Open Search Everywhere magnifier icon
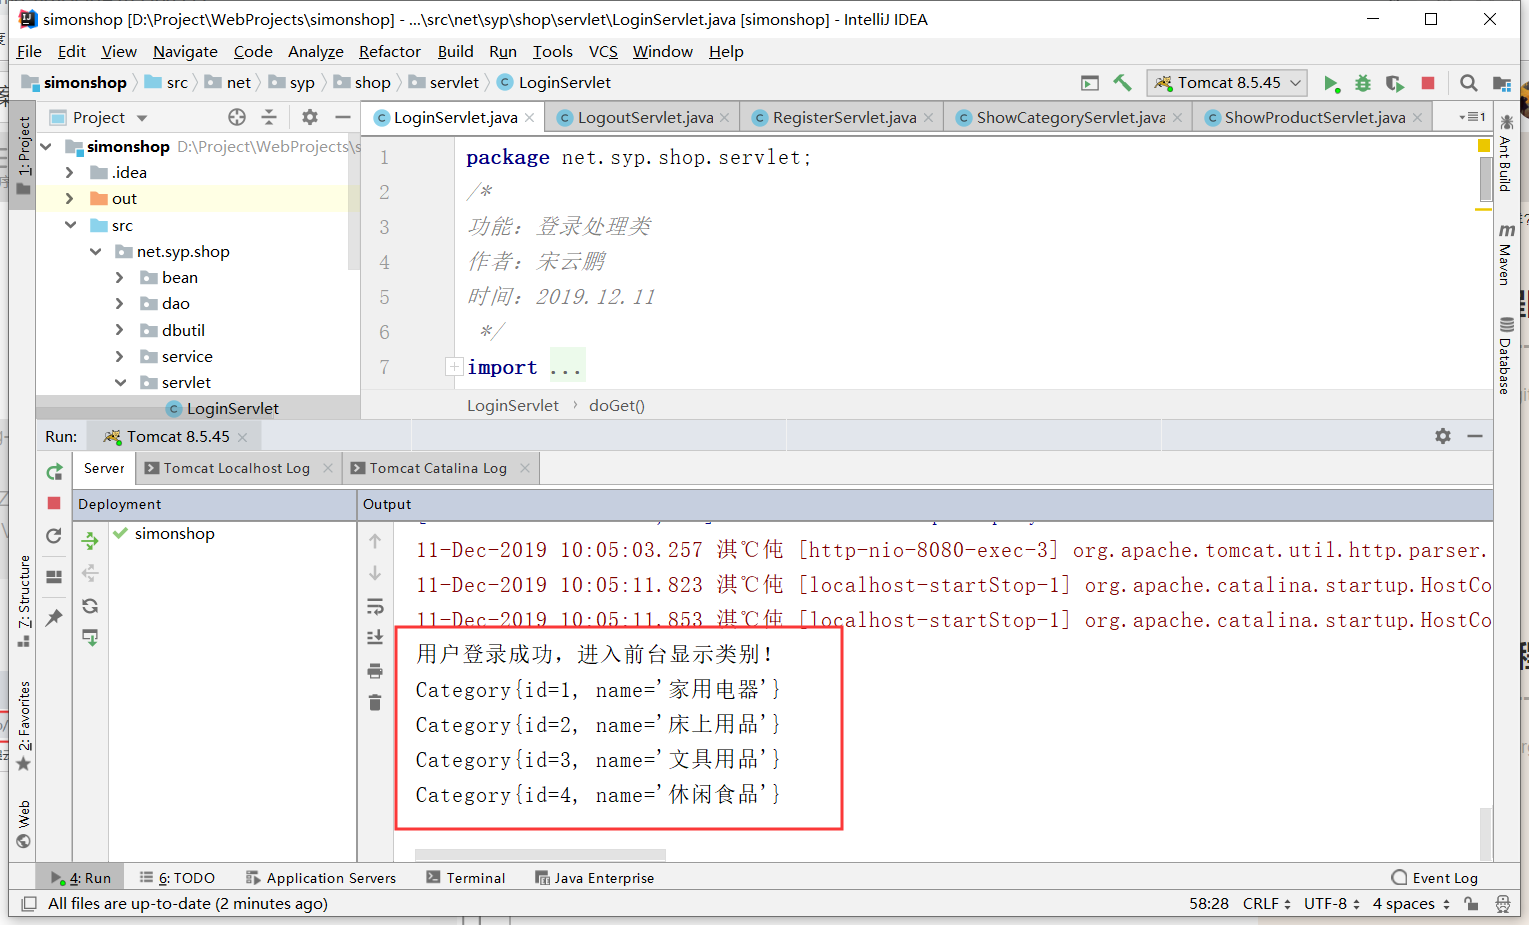 coord(1468,83)
